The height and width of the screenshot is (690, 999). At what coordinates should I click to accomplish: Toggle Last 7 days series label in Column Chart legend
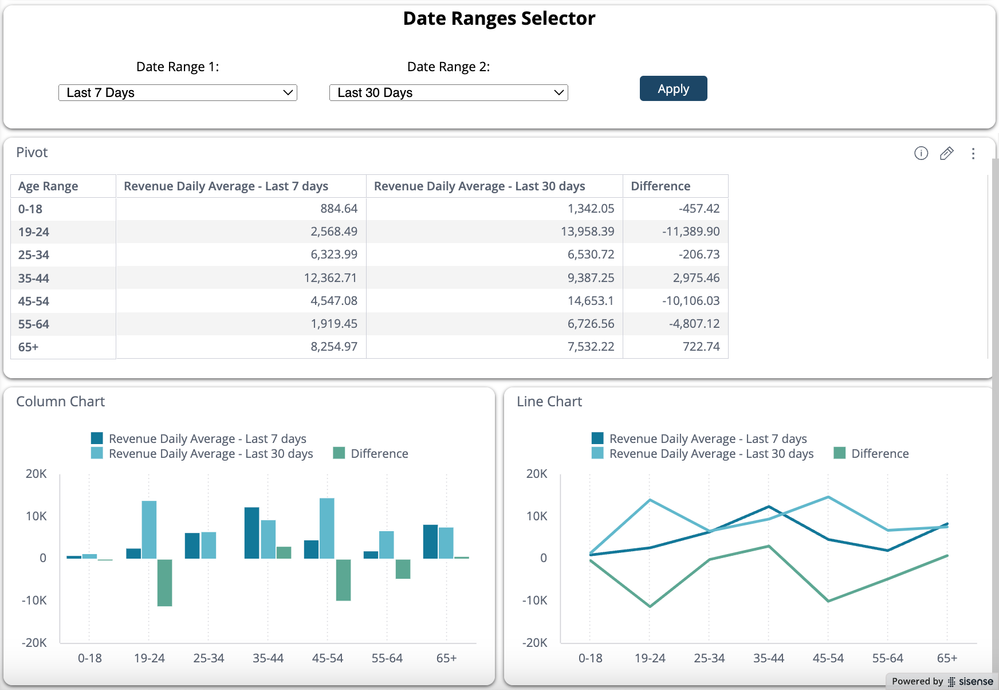point(207,438)
